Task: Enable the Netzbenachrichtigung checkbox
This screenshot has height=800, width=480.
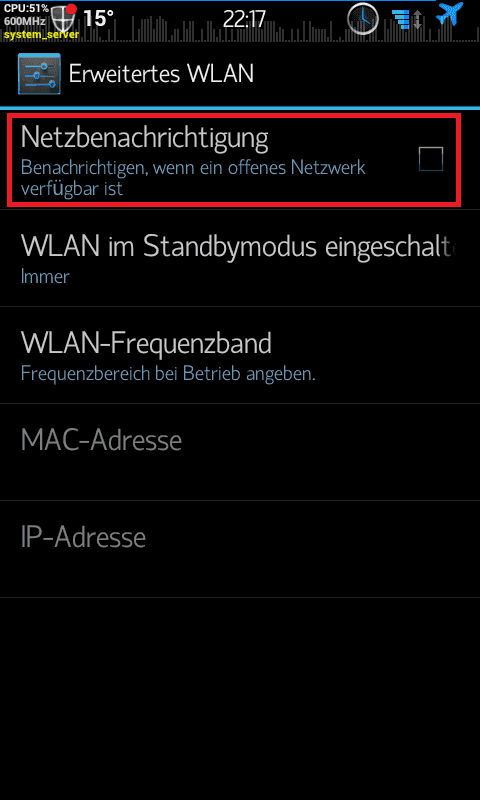Action: point(431,159)
